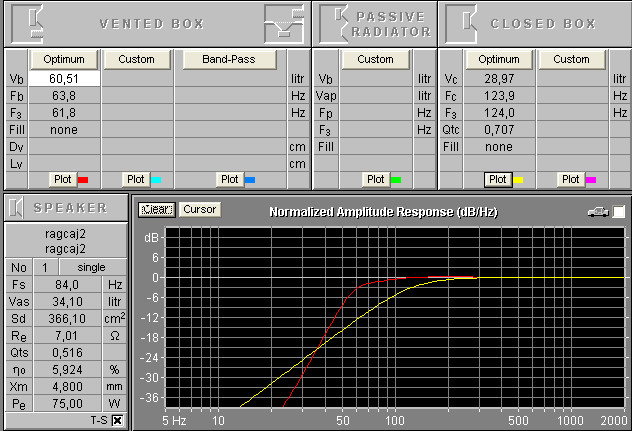Toggle the checkbox beside the car icon
The image size is (632, 431).
(x=619, y=212)
